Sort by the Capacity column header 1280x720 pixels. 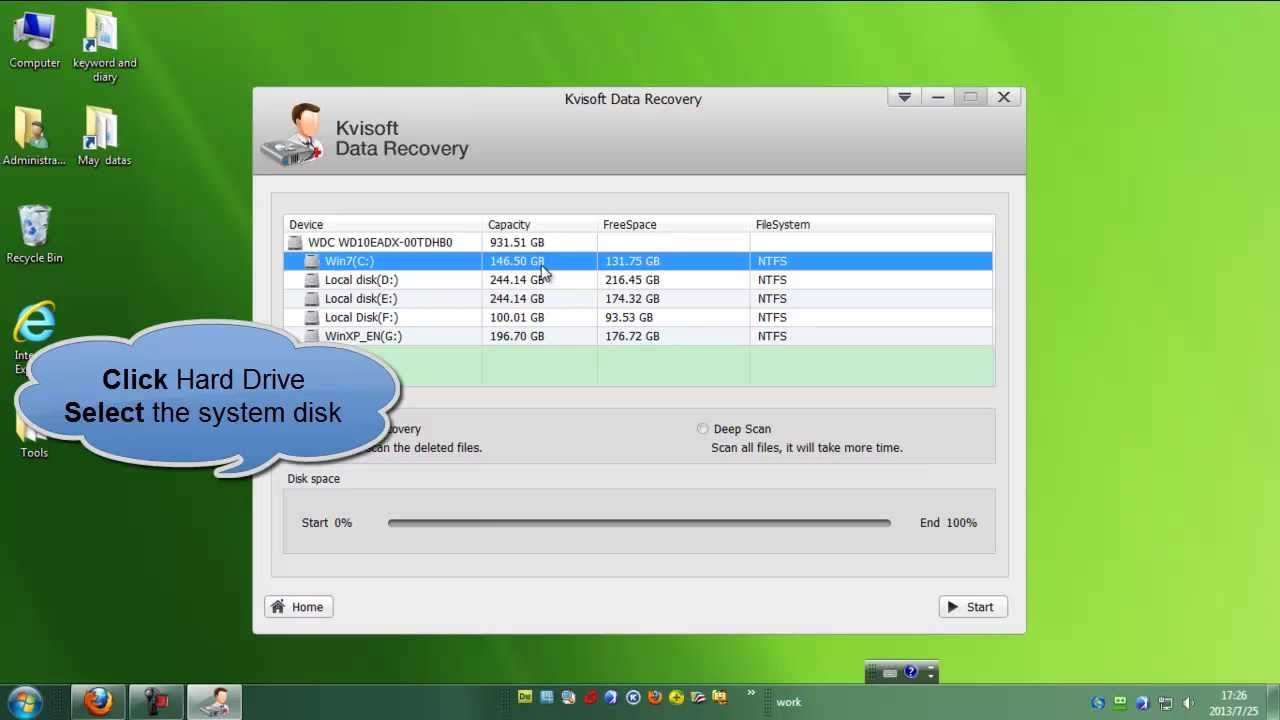(540, 225)
